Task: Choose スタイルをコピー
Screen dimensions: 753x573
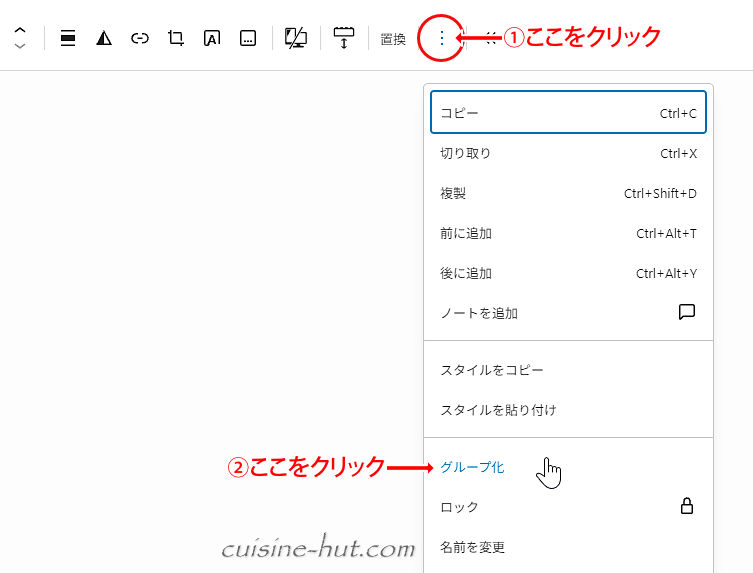Action: pos(568,370)
